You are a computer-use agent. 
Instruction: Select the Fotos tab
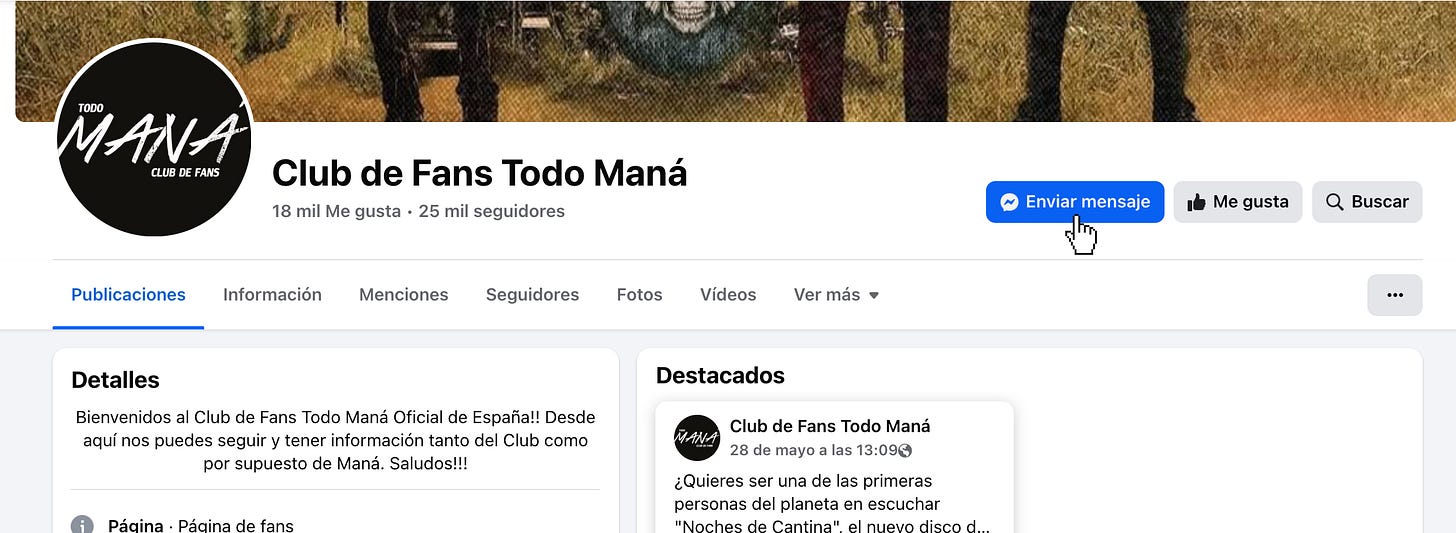pyautogui.click(x=640, y=295)
